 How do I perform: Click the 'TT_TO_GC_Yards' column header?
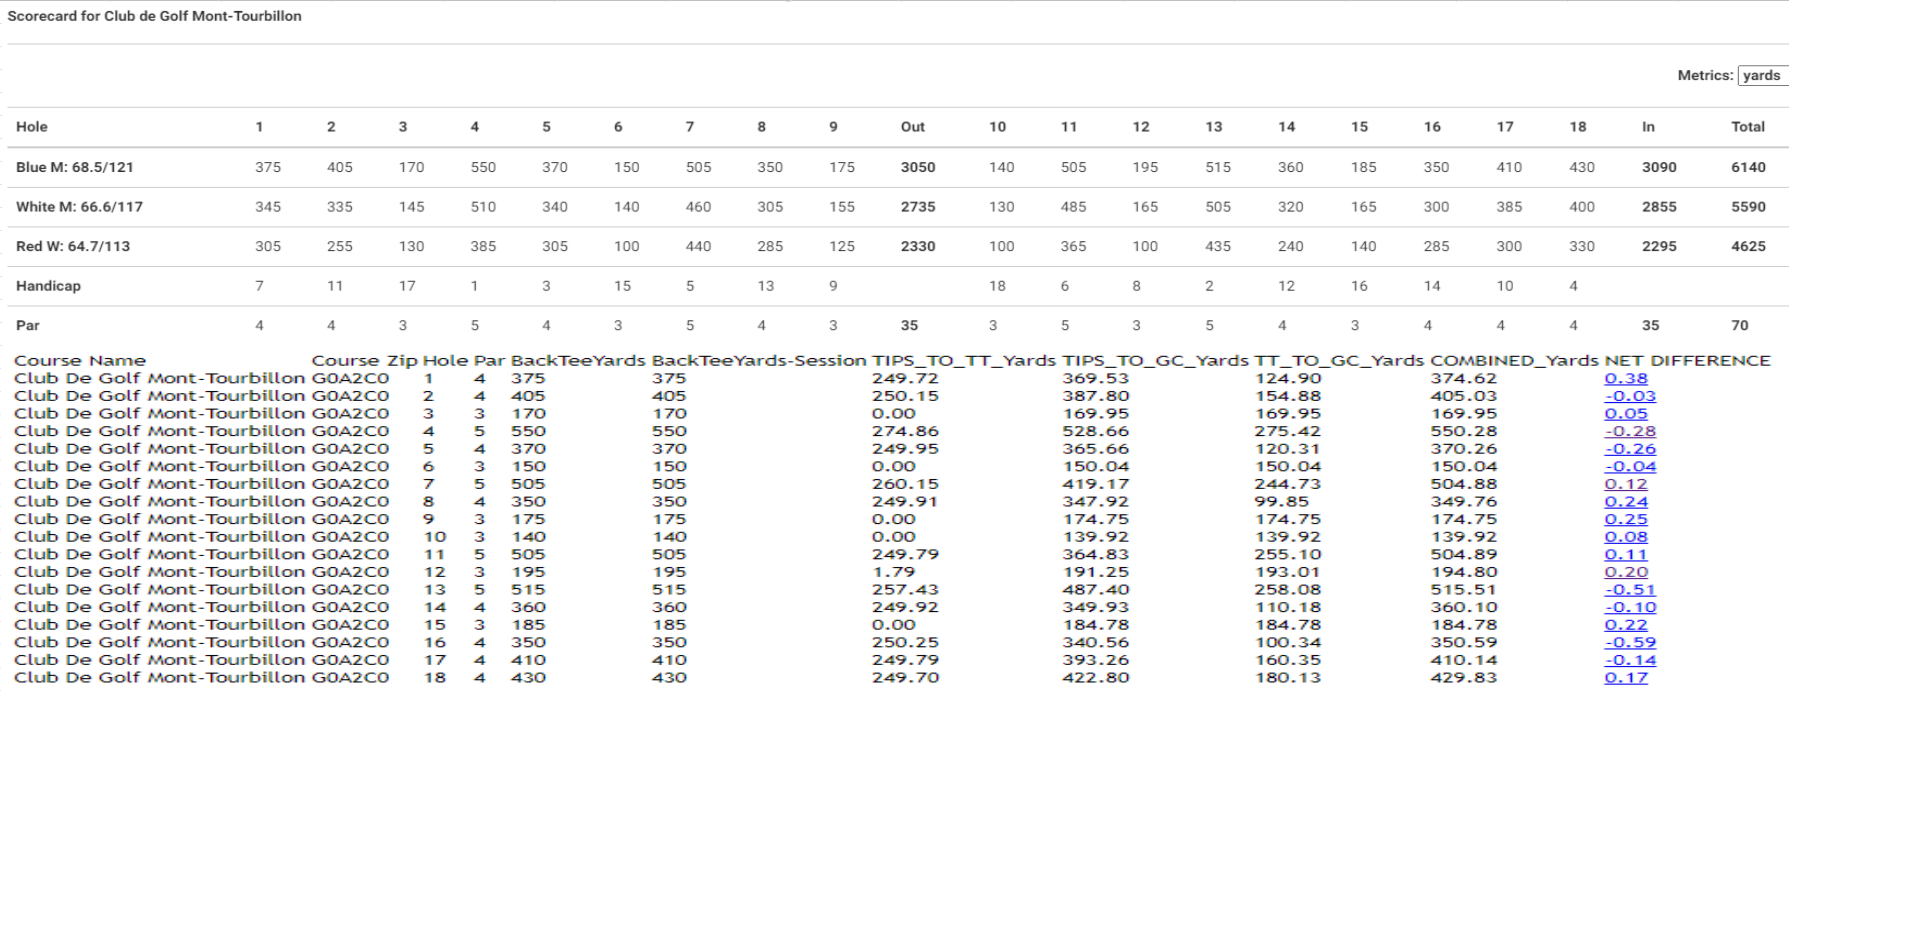[1339, 361]
